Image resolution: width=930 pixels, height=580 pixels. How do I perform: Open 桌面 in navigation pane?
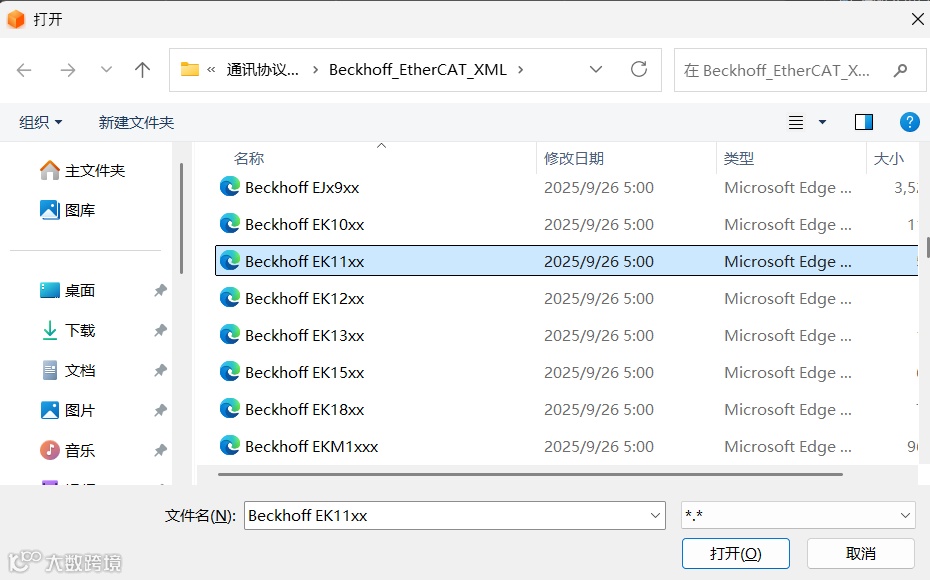(68, 291)
